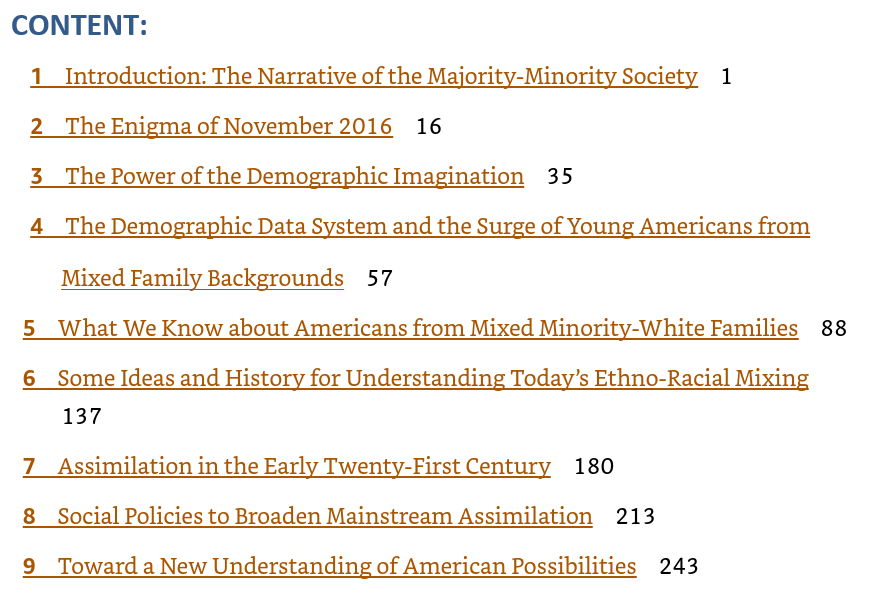Click the 'CONTENT:' heading

(79, 27)
